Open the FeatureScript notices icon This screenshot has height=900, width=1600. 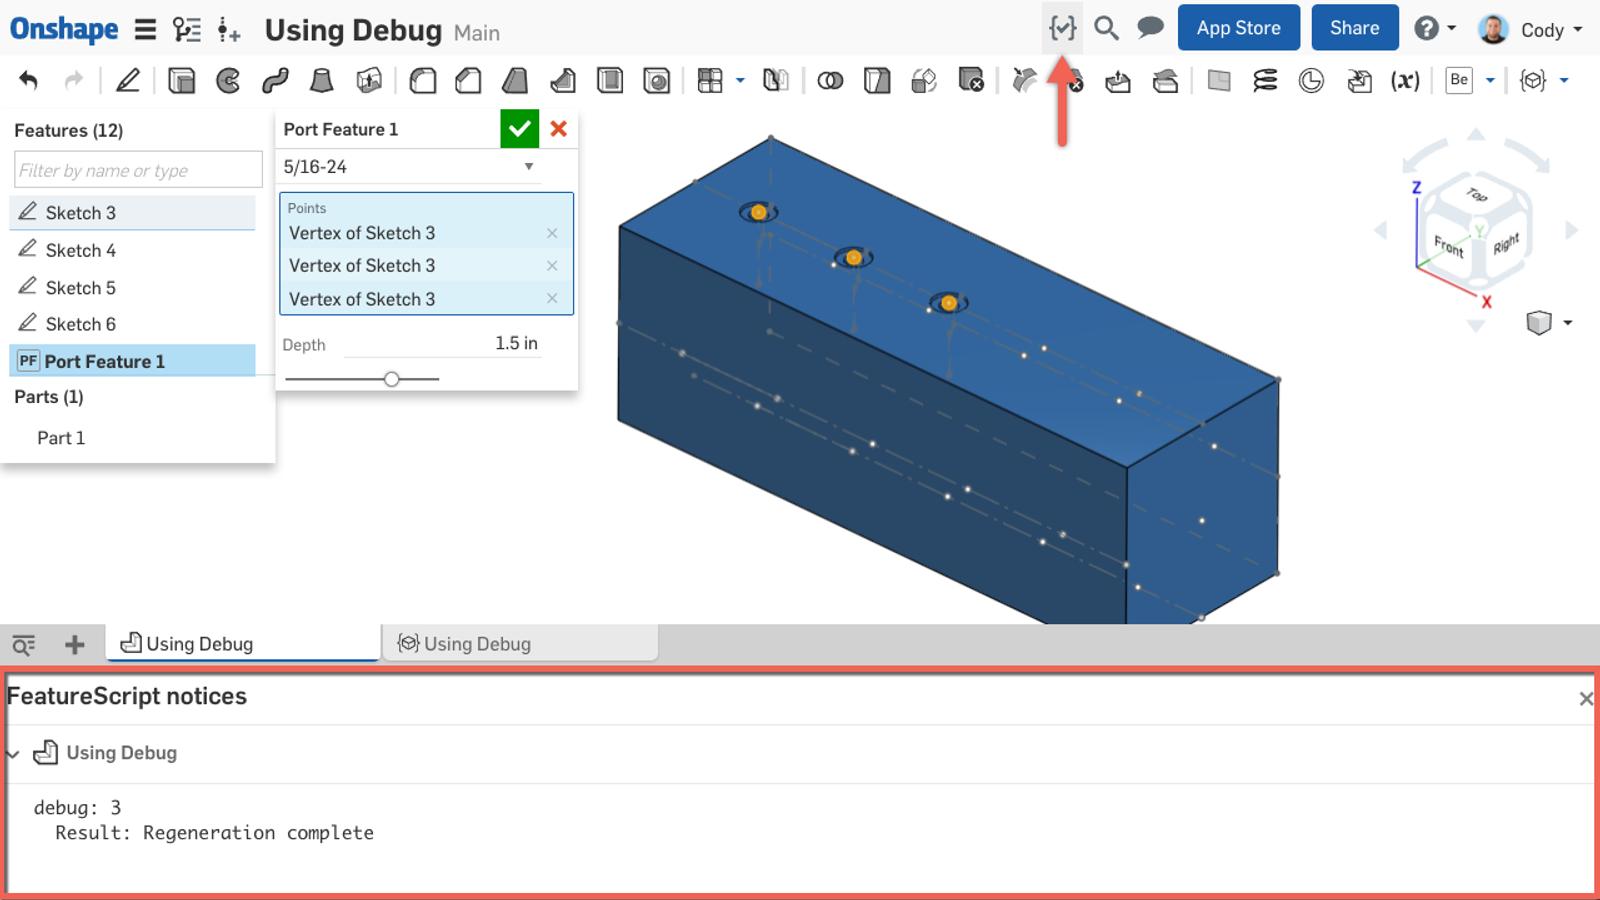[x=1062, y=28]
